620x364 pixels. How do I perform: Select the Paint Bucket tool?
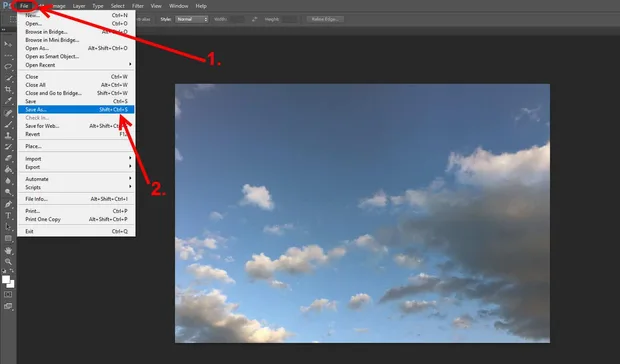pos(8,170)
